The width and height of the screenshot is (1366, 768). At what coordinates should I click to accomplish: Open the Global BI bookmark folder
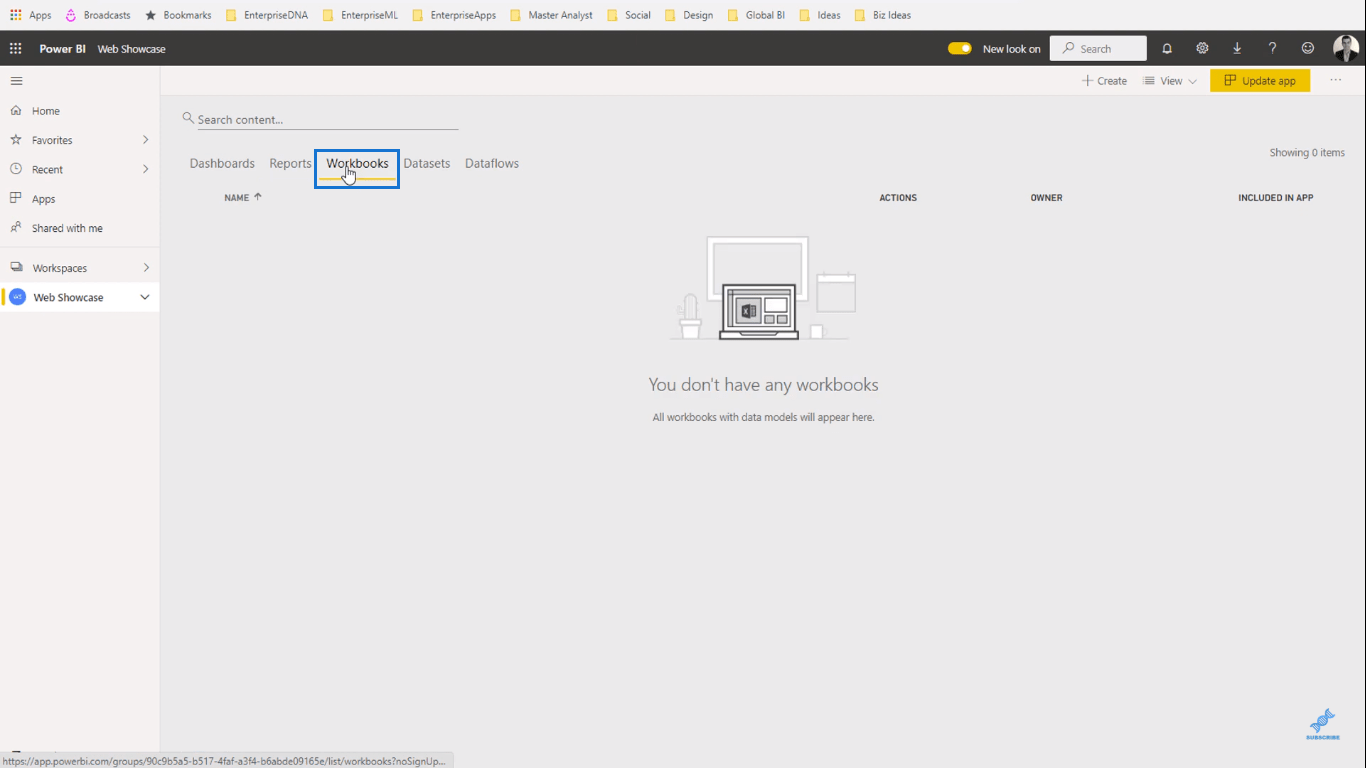point(756,15)
